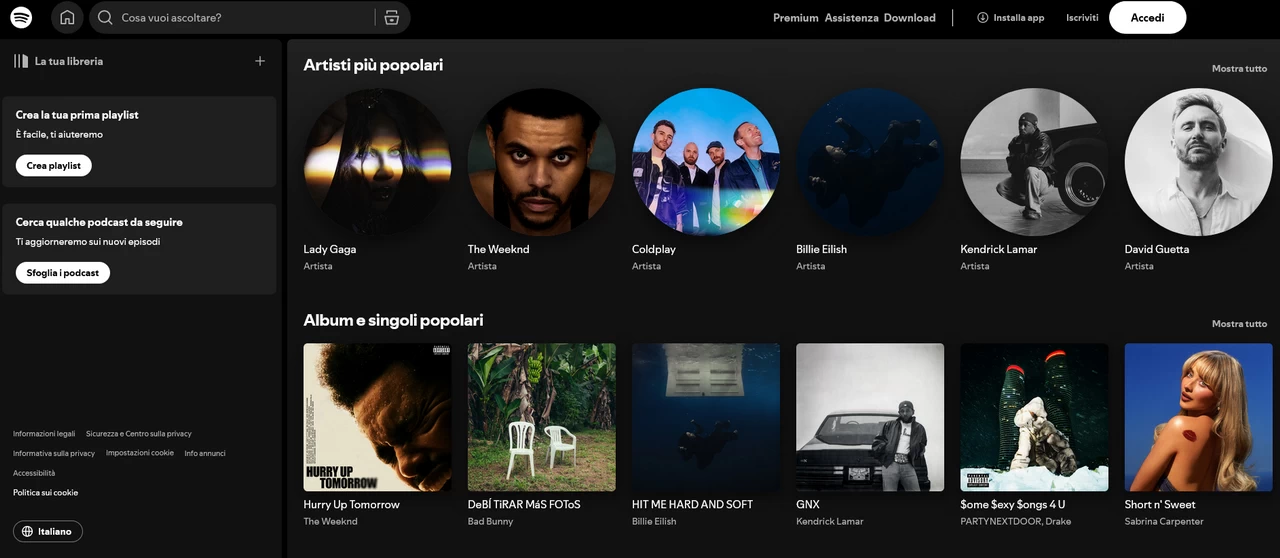Open Short n' Sweet album cover
Screen dimensions: 1280x558
tap(1198, 417)
